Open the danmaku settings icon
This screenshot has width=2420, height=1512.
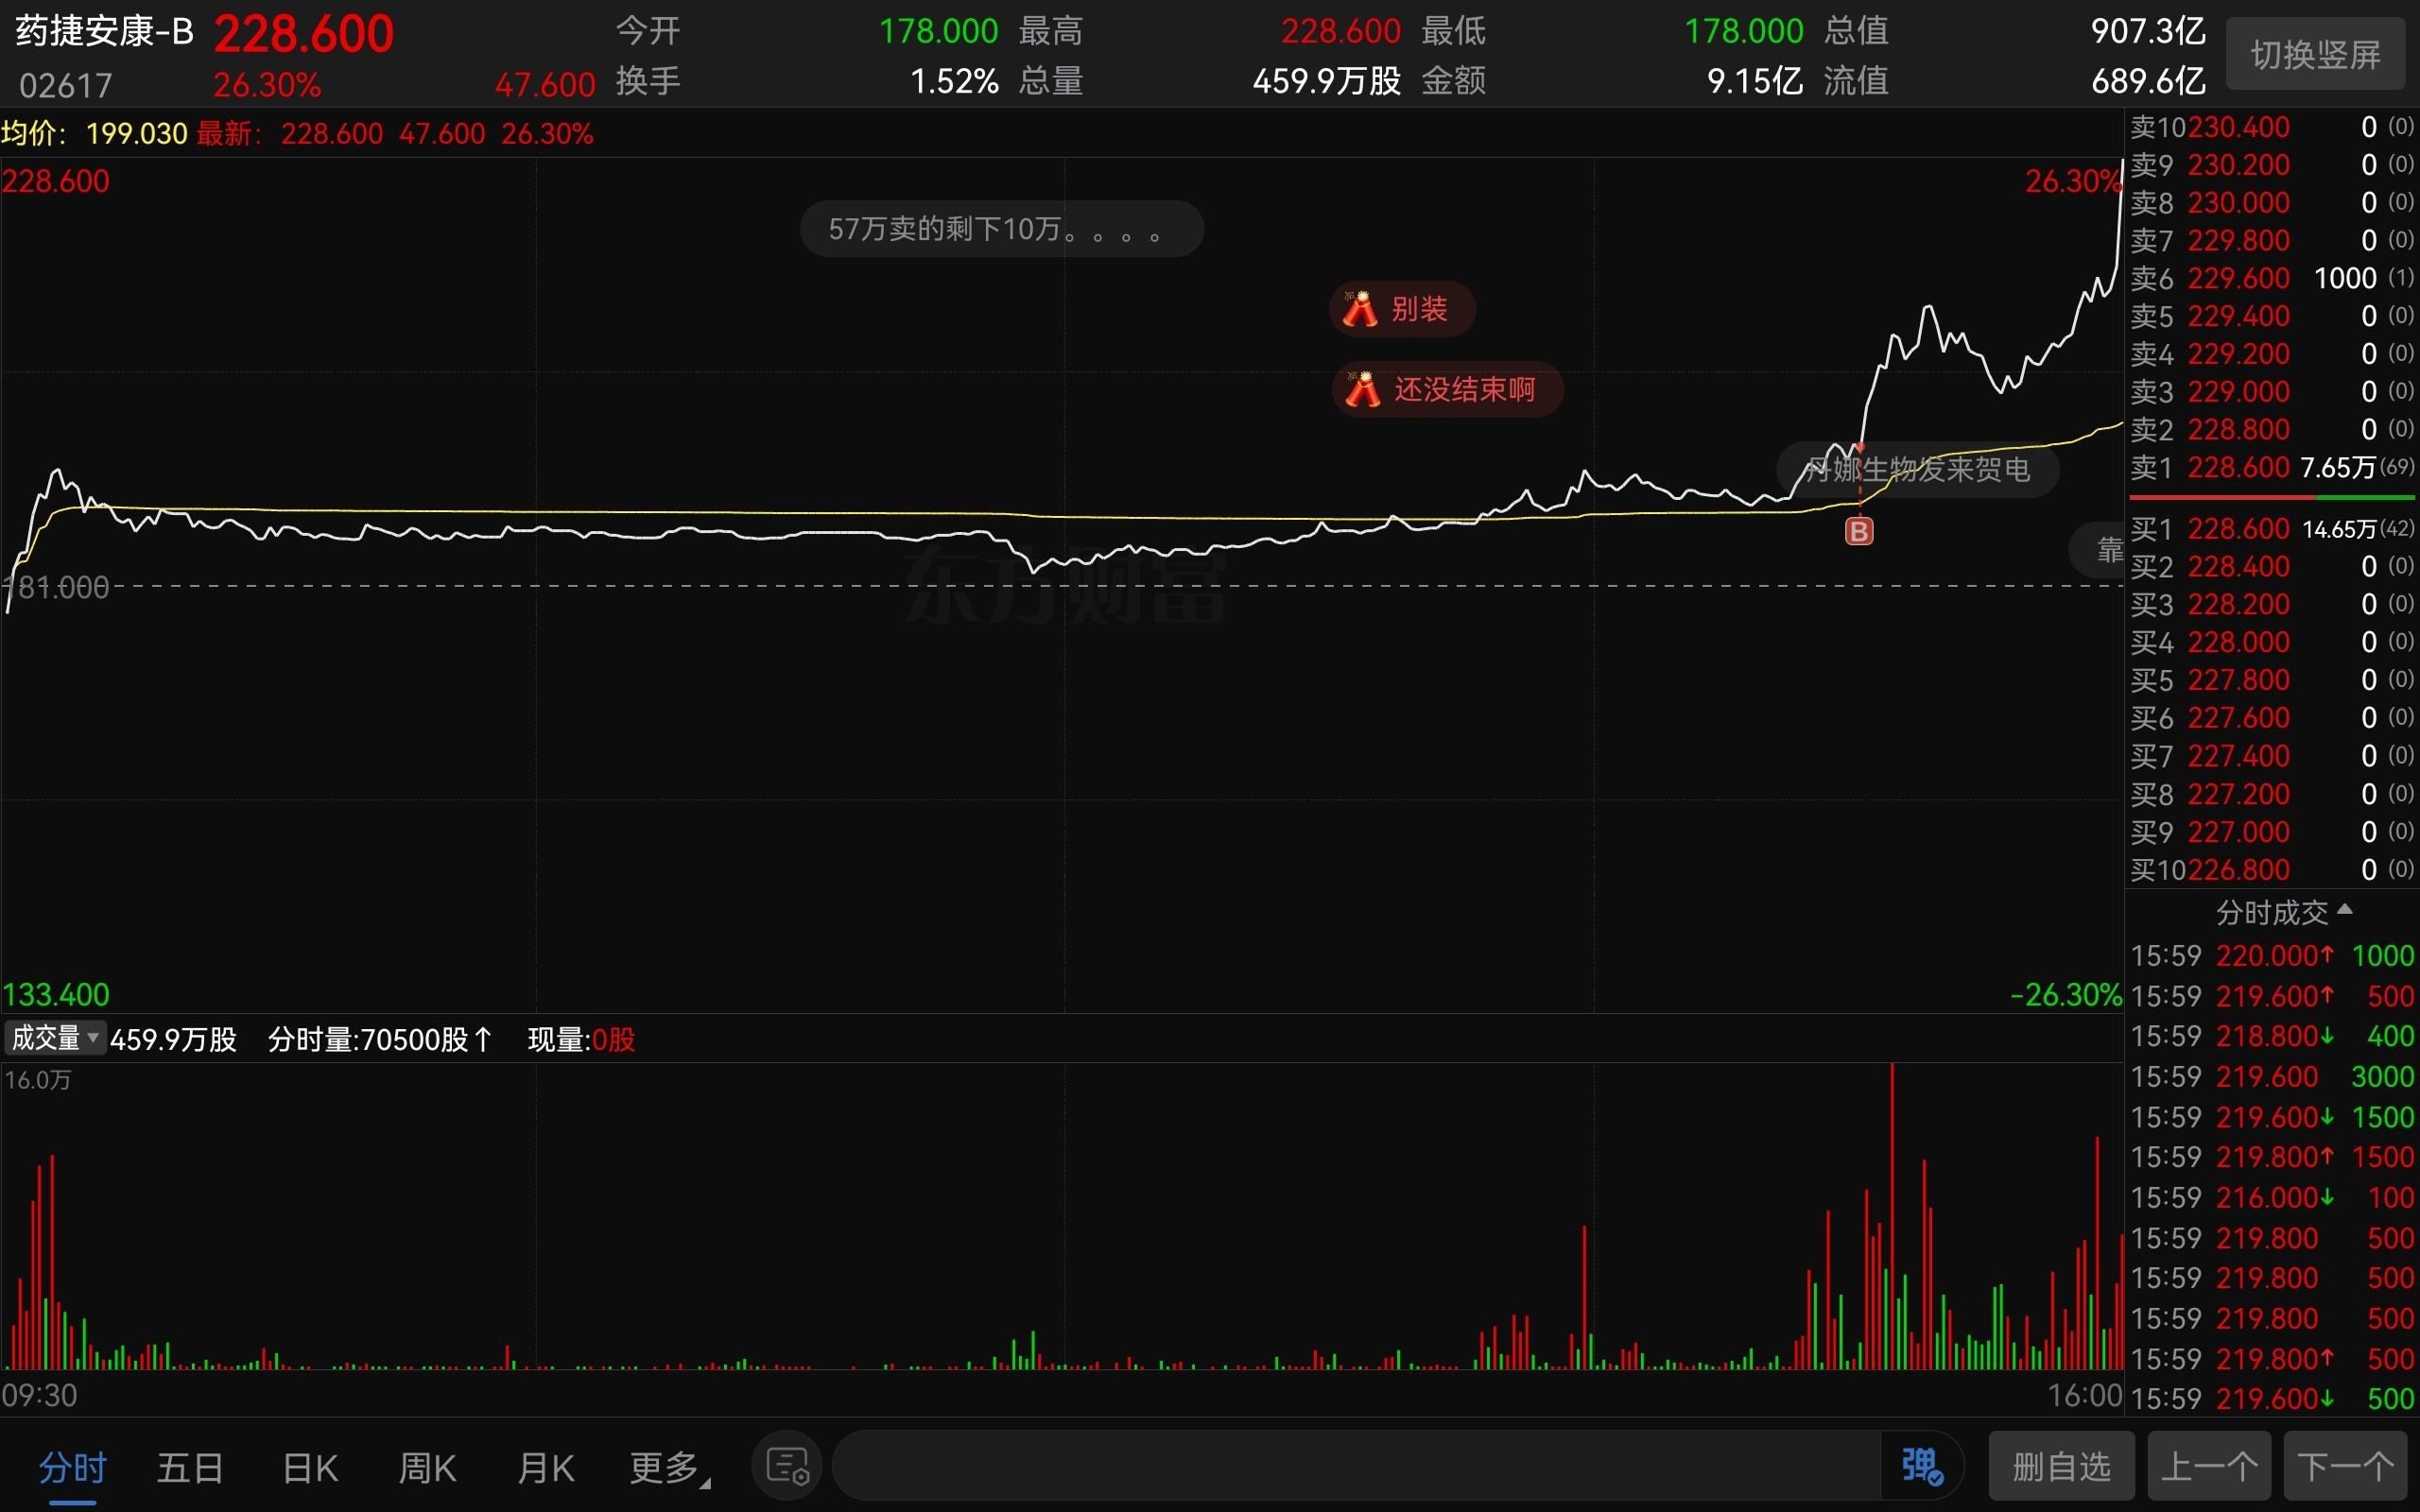coord(787,1467)
